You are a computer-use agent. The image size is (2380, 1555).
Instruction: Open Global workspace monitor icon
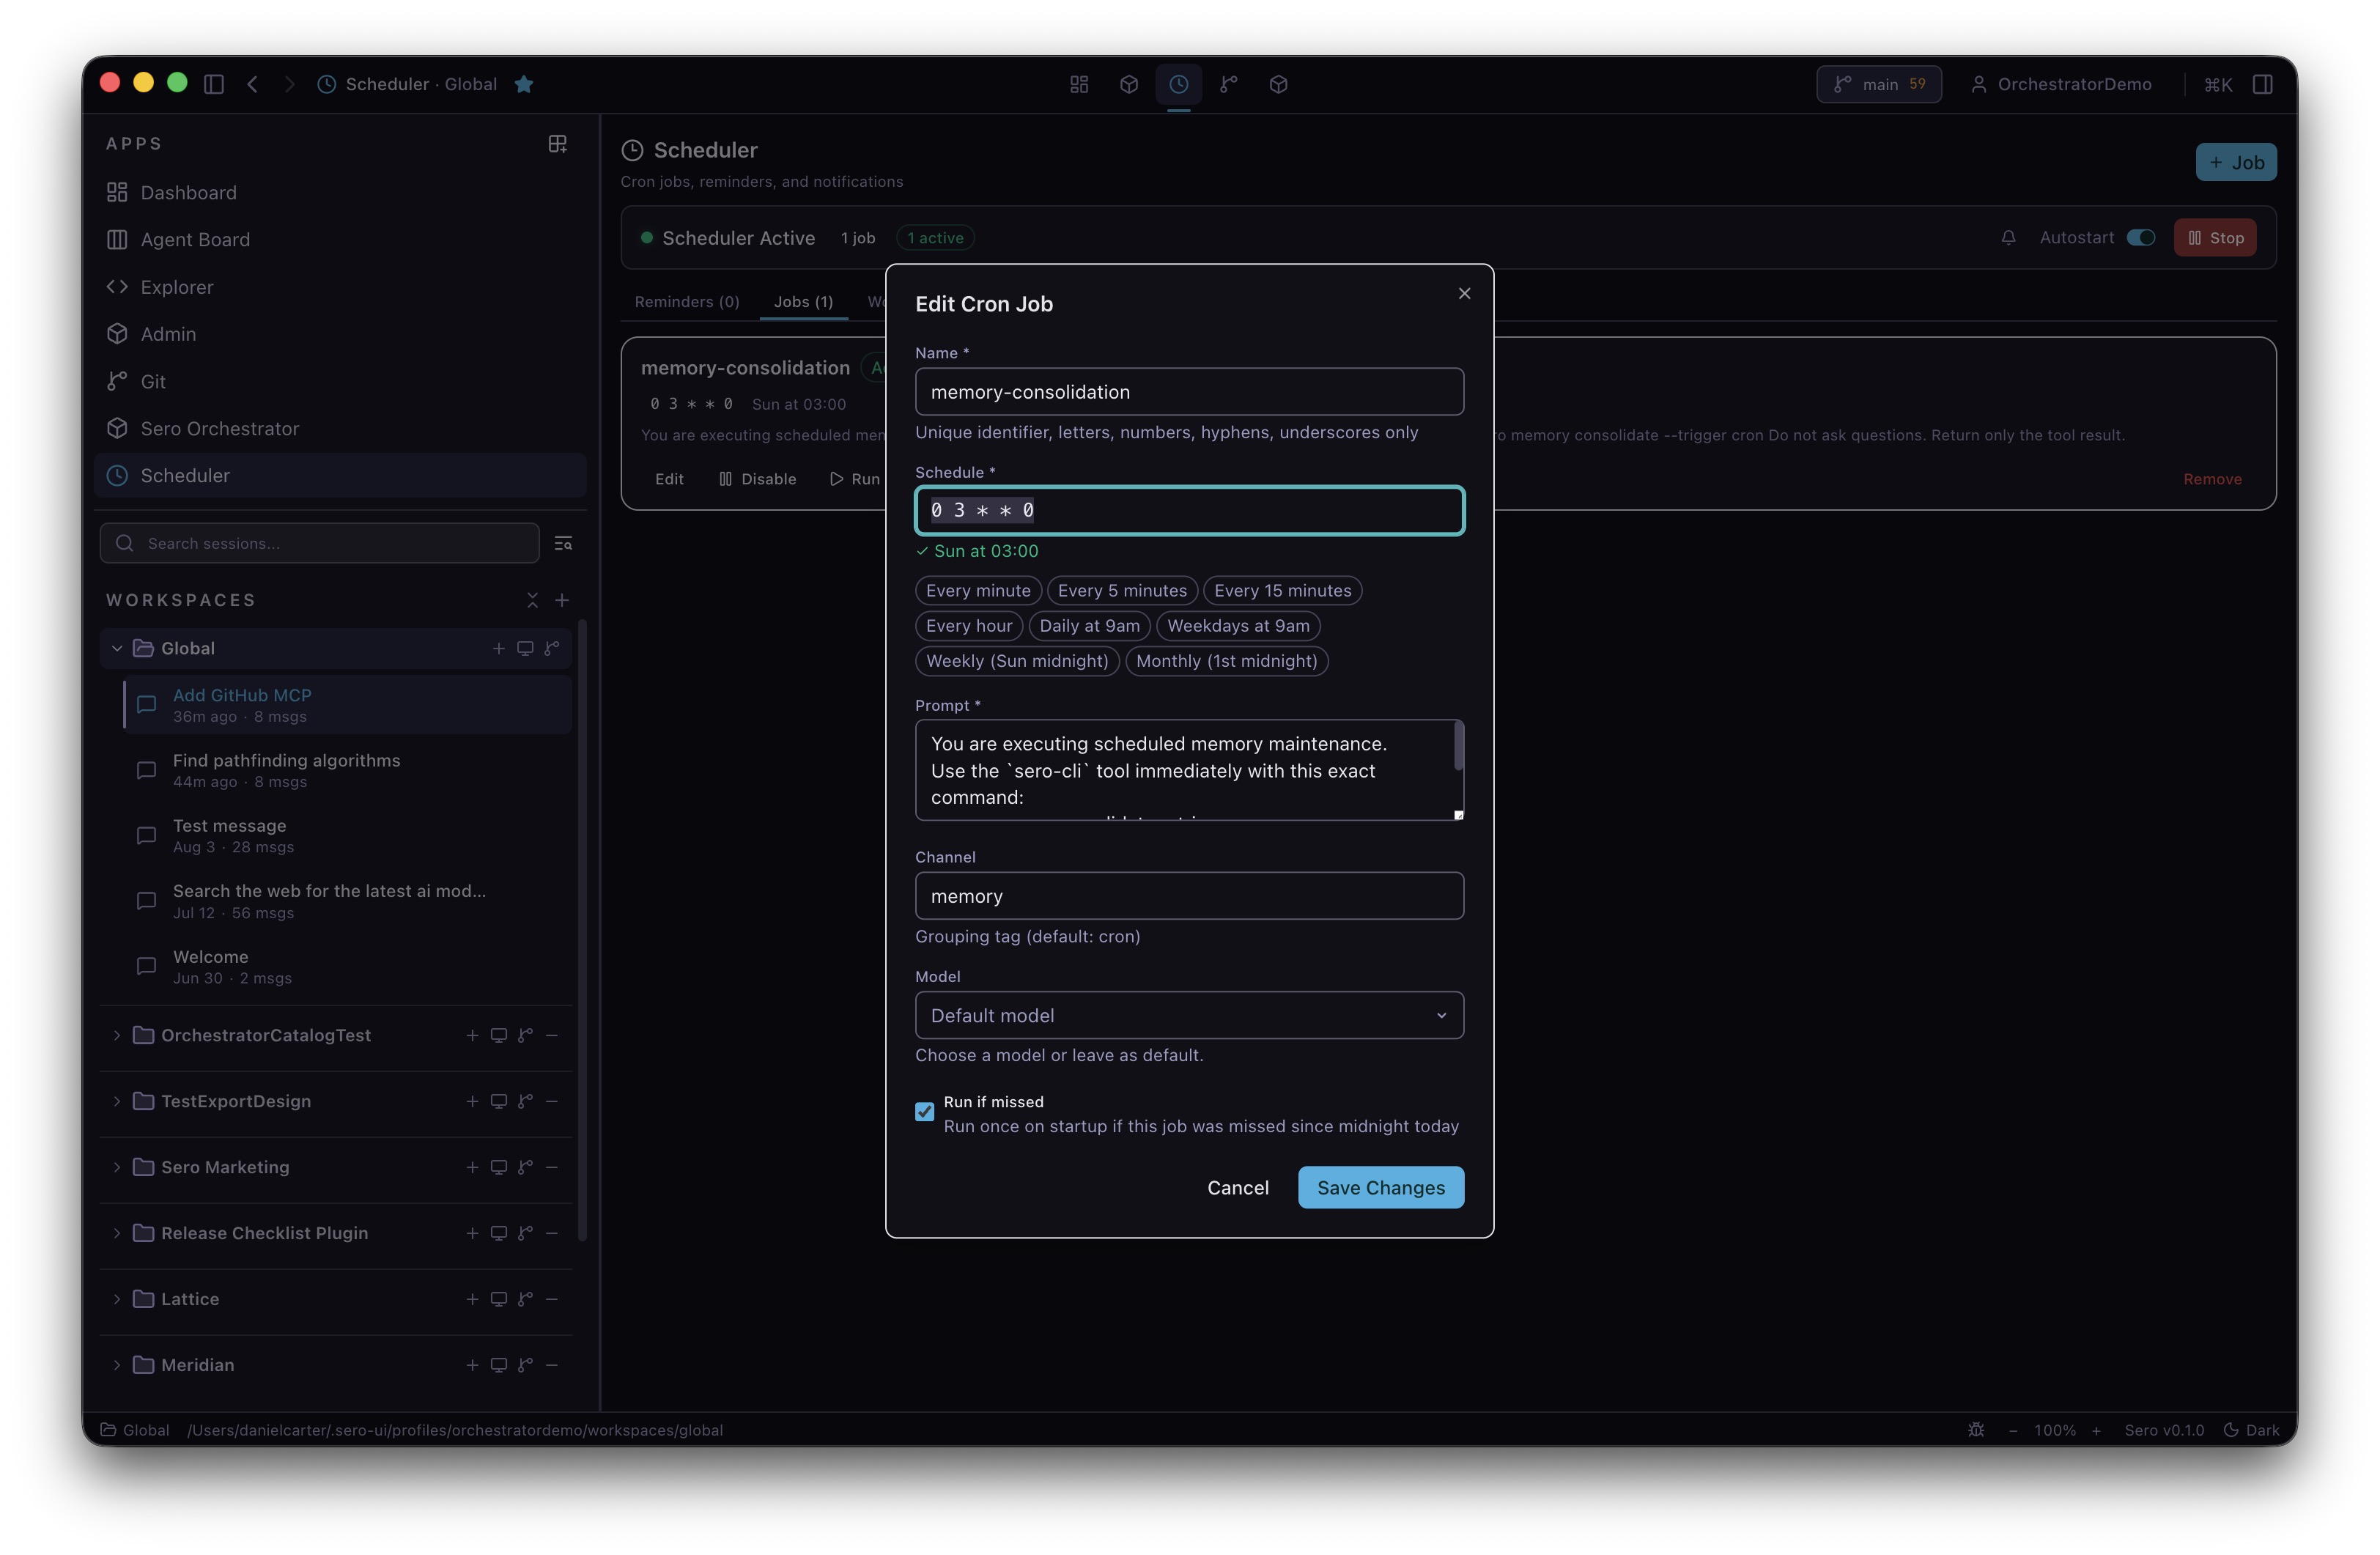(x=525, y=648)
